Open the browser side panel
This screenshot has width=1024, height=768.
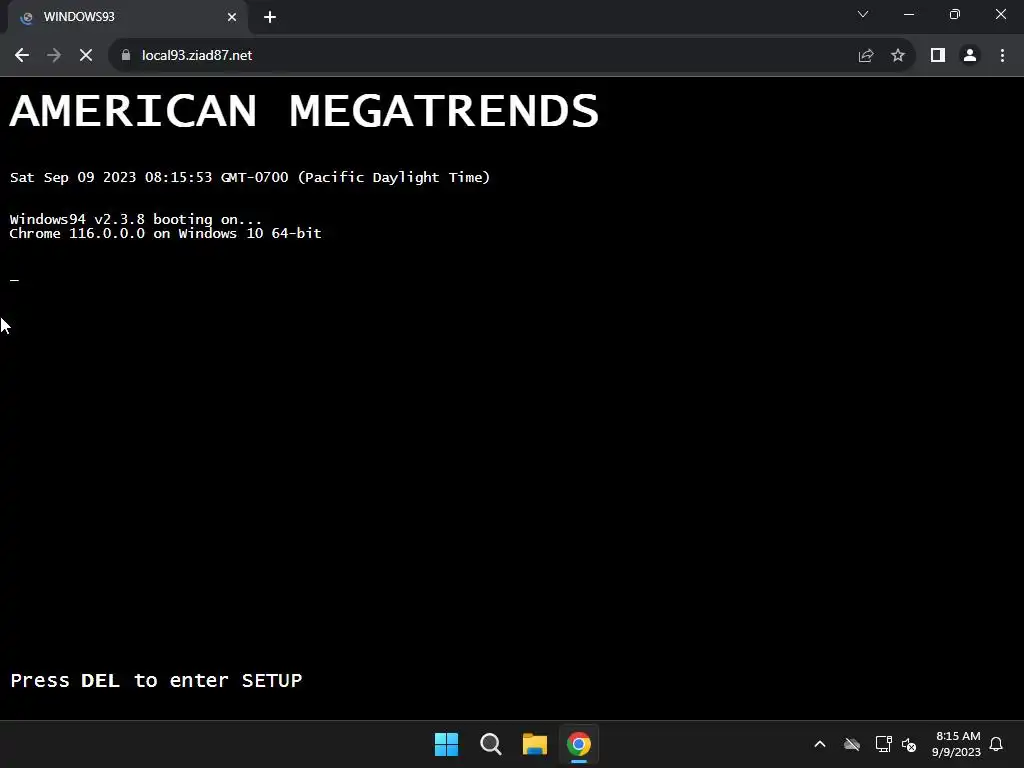pos(938,56)
